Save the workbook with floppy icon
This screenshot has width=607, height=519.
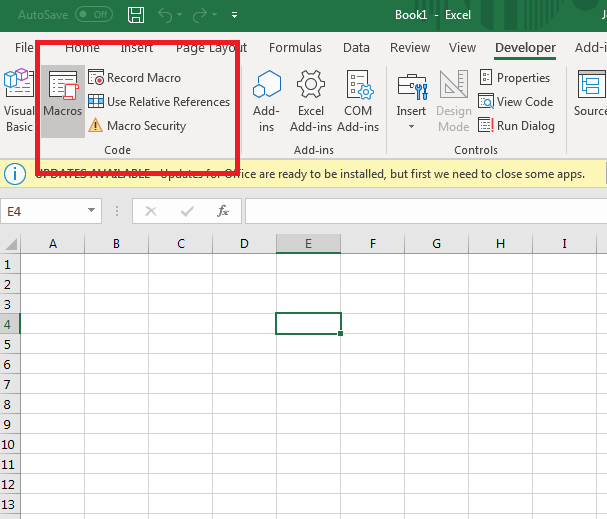(x=136, y=15)
